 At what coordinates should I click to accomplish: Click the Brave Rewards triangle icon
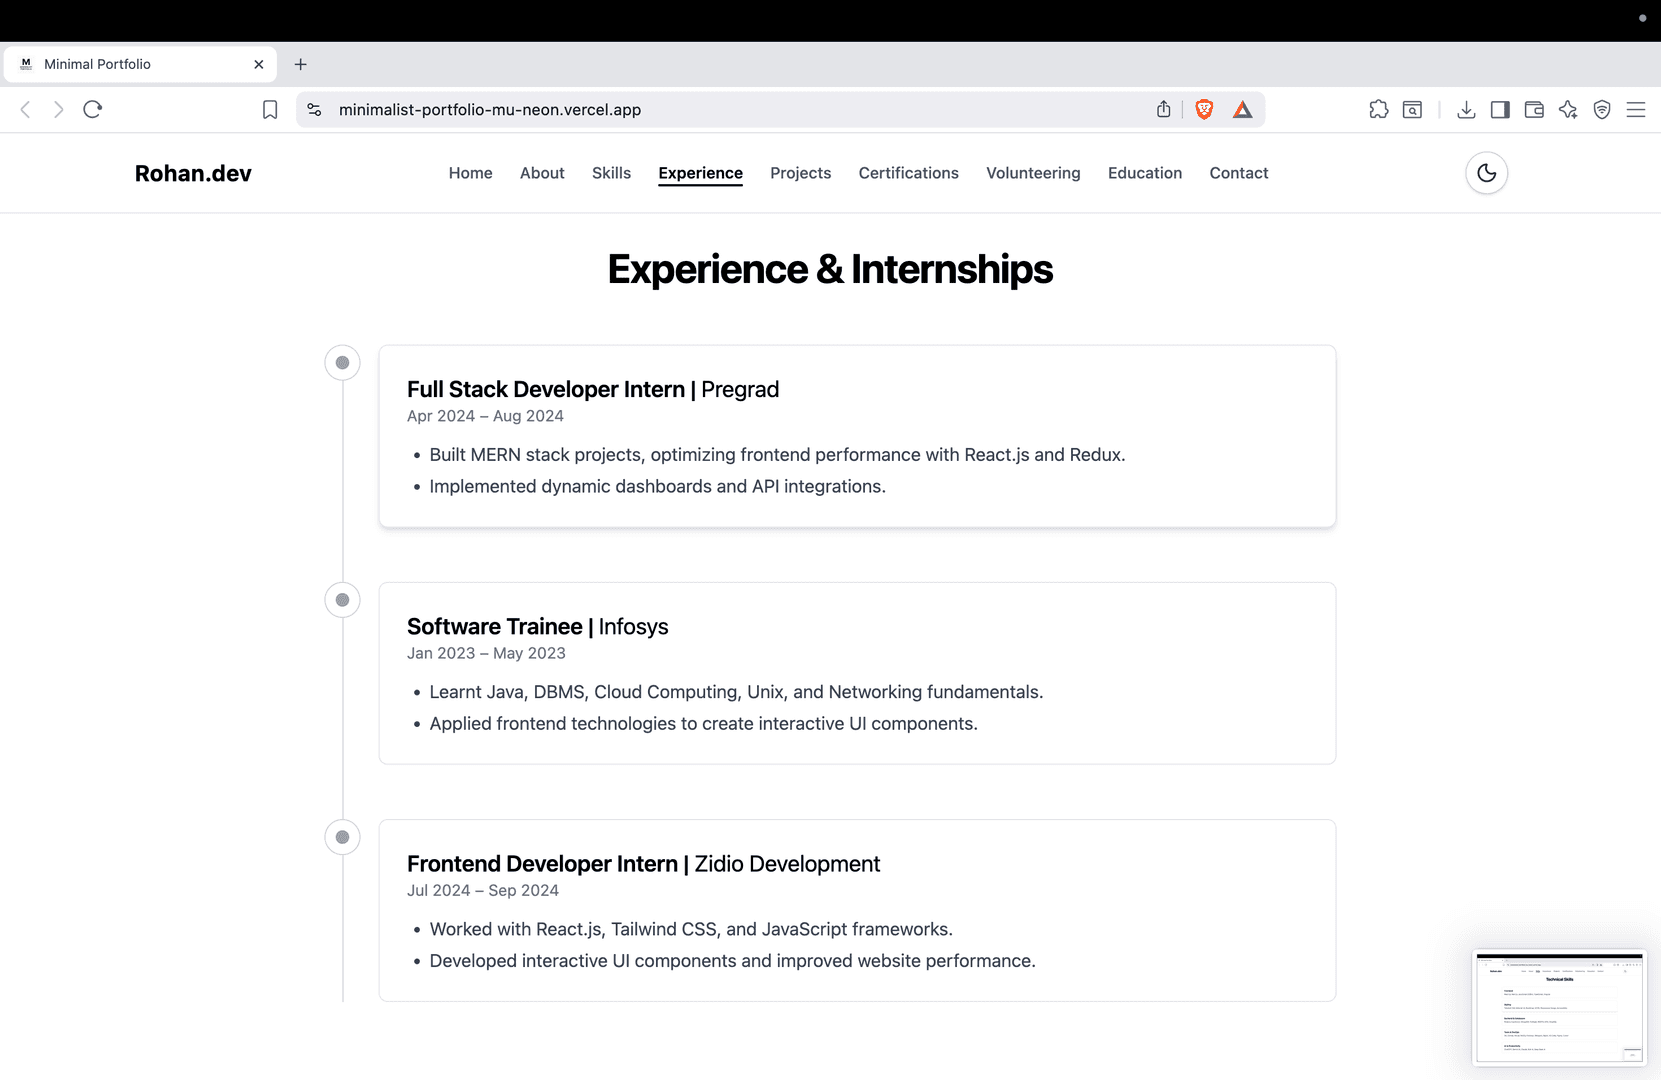(1242, 110)
